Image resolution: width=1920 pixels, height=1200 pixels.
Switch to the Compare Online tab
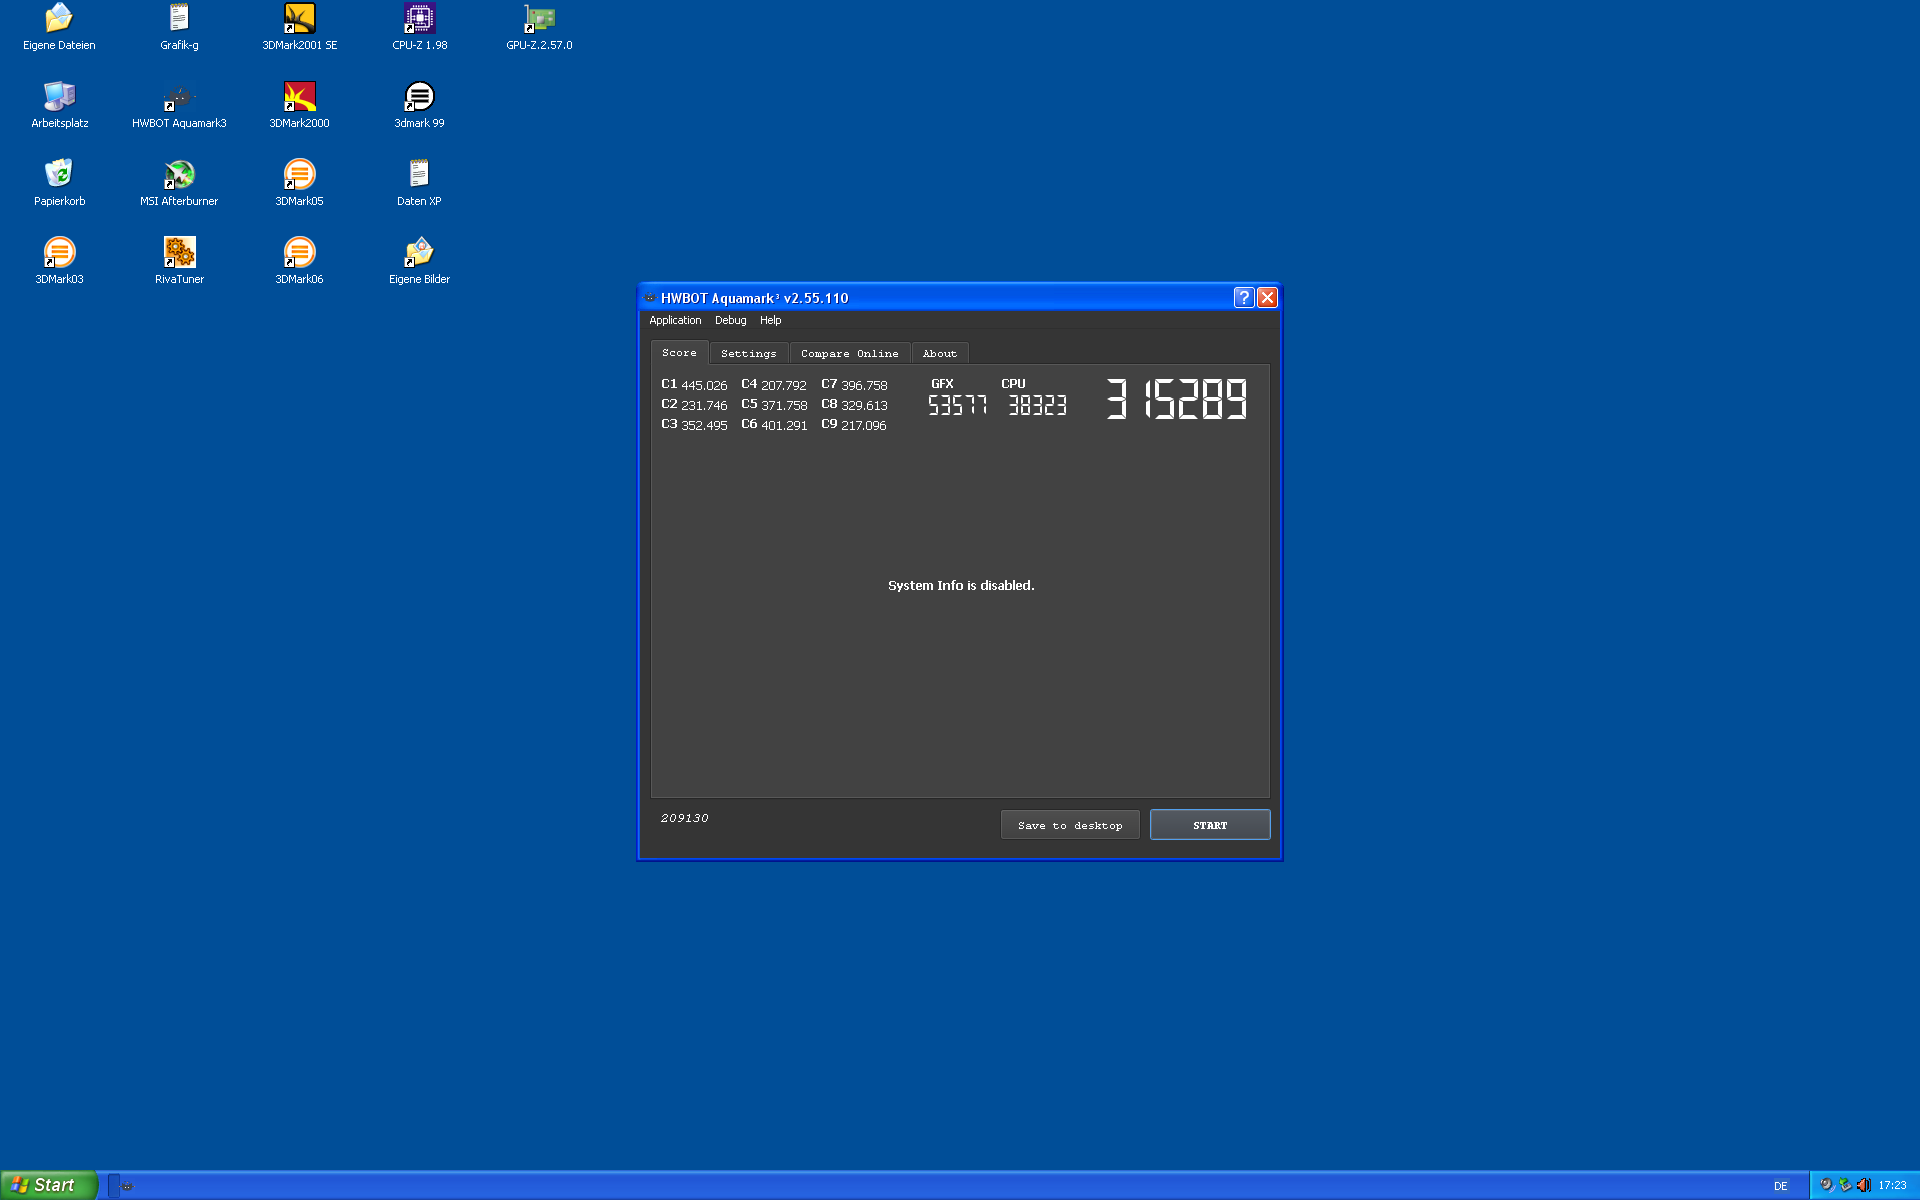click(849, 354)
